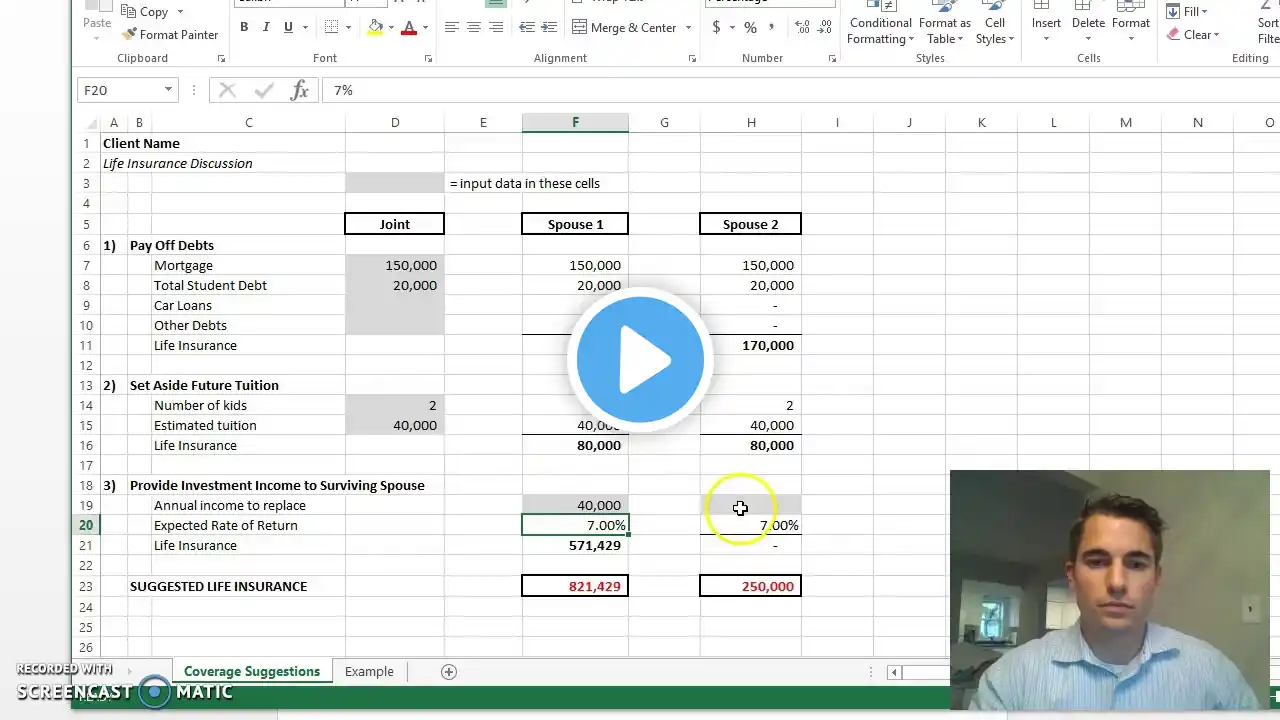Open the Fill Color dropdown arrow
The height and width of the screenshot is (720, 1280).
tap(392, 28)
